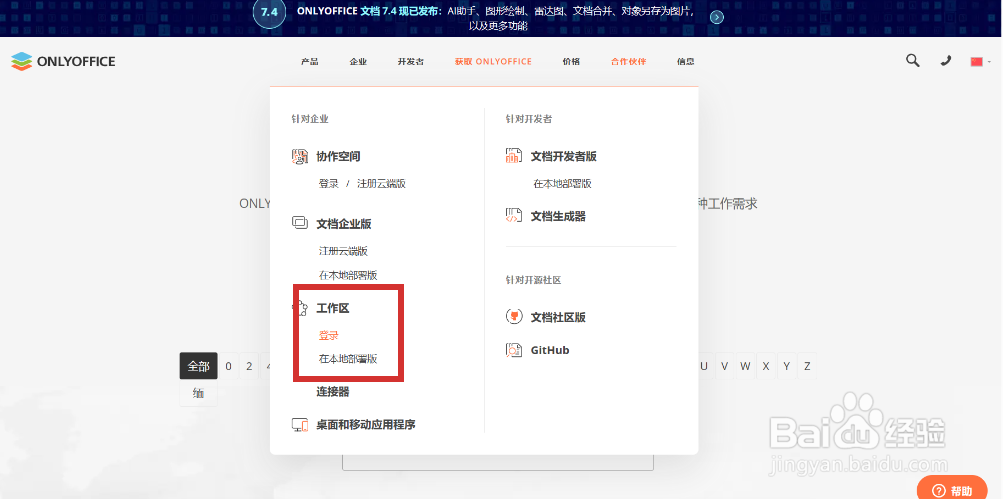1003x499 pixels.
Task: Click the 文档生成器 link
Action: click(558, 216)
